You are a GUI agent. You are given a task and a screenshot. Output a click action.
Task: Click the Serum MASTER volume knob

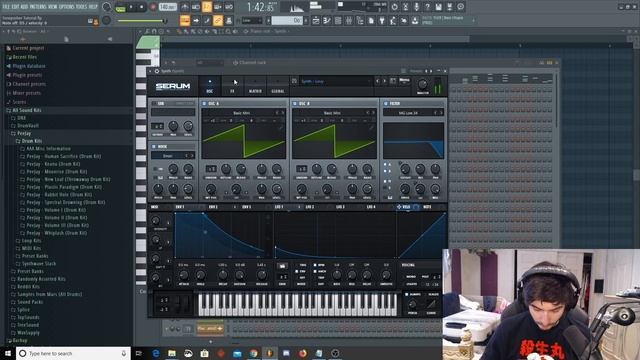[x=423, y=84]
